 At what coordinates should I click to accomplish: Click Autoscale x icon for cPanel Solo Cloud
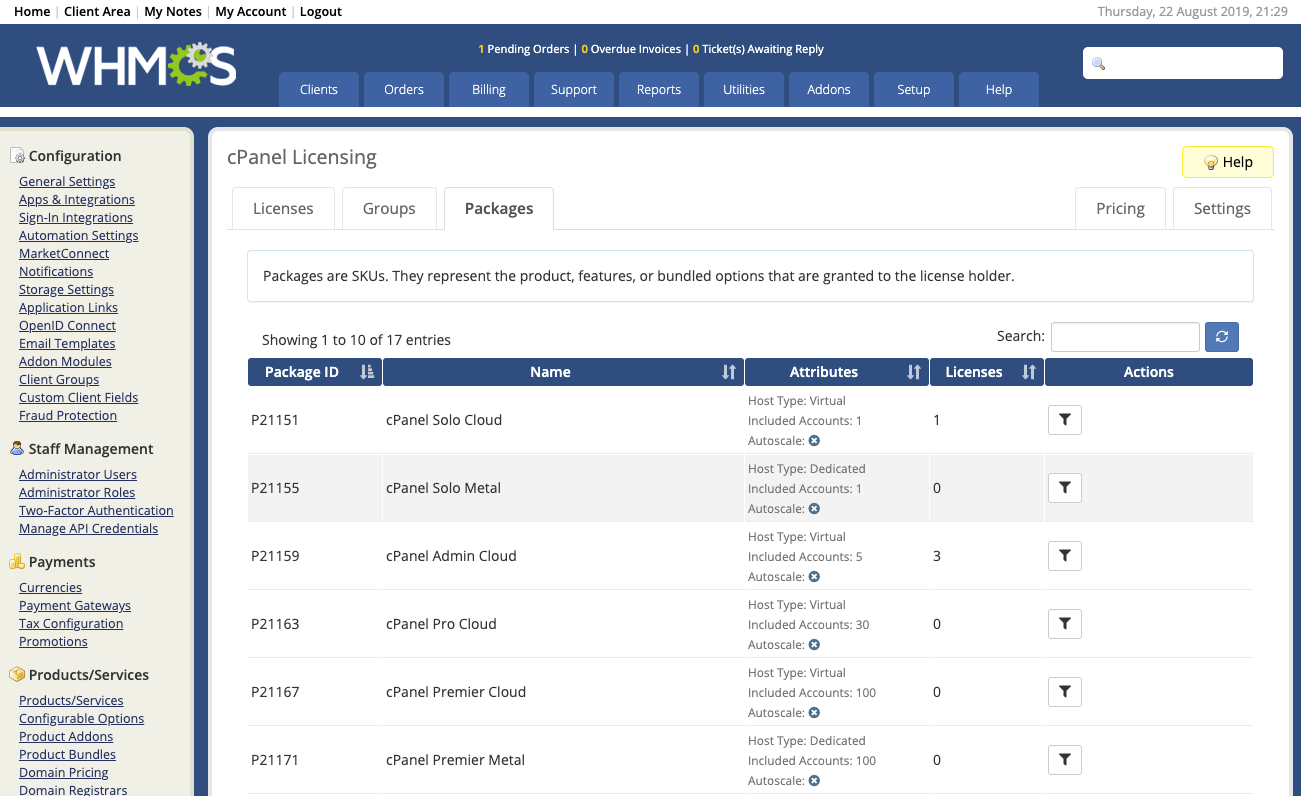point(814,441)
